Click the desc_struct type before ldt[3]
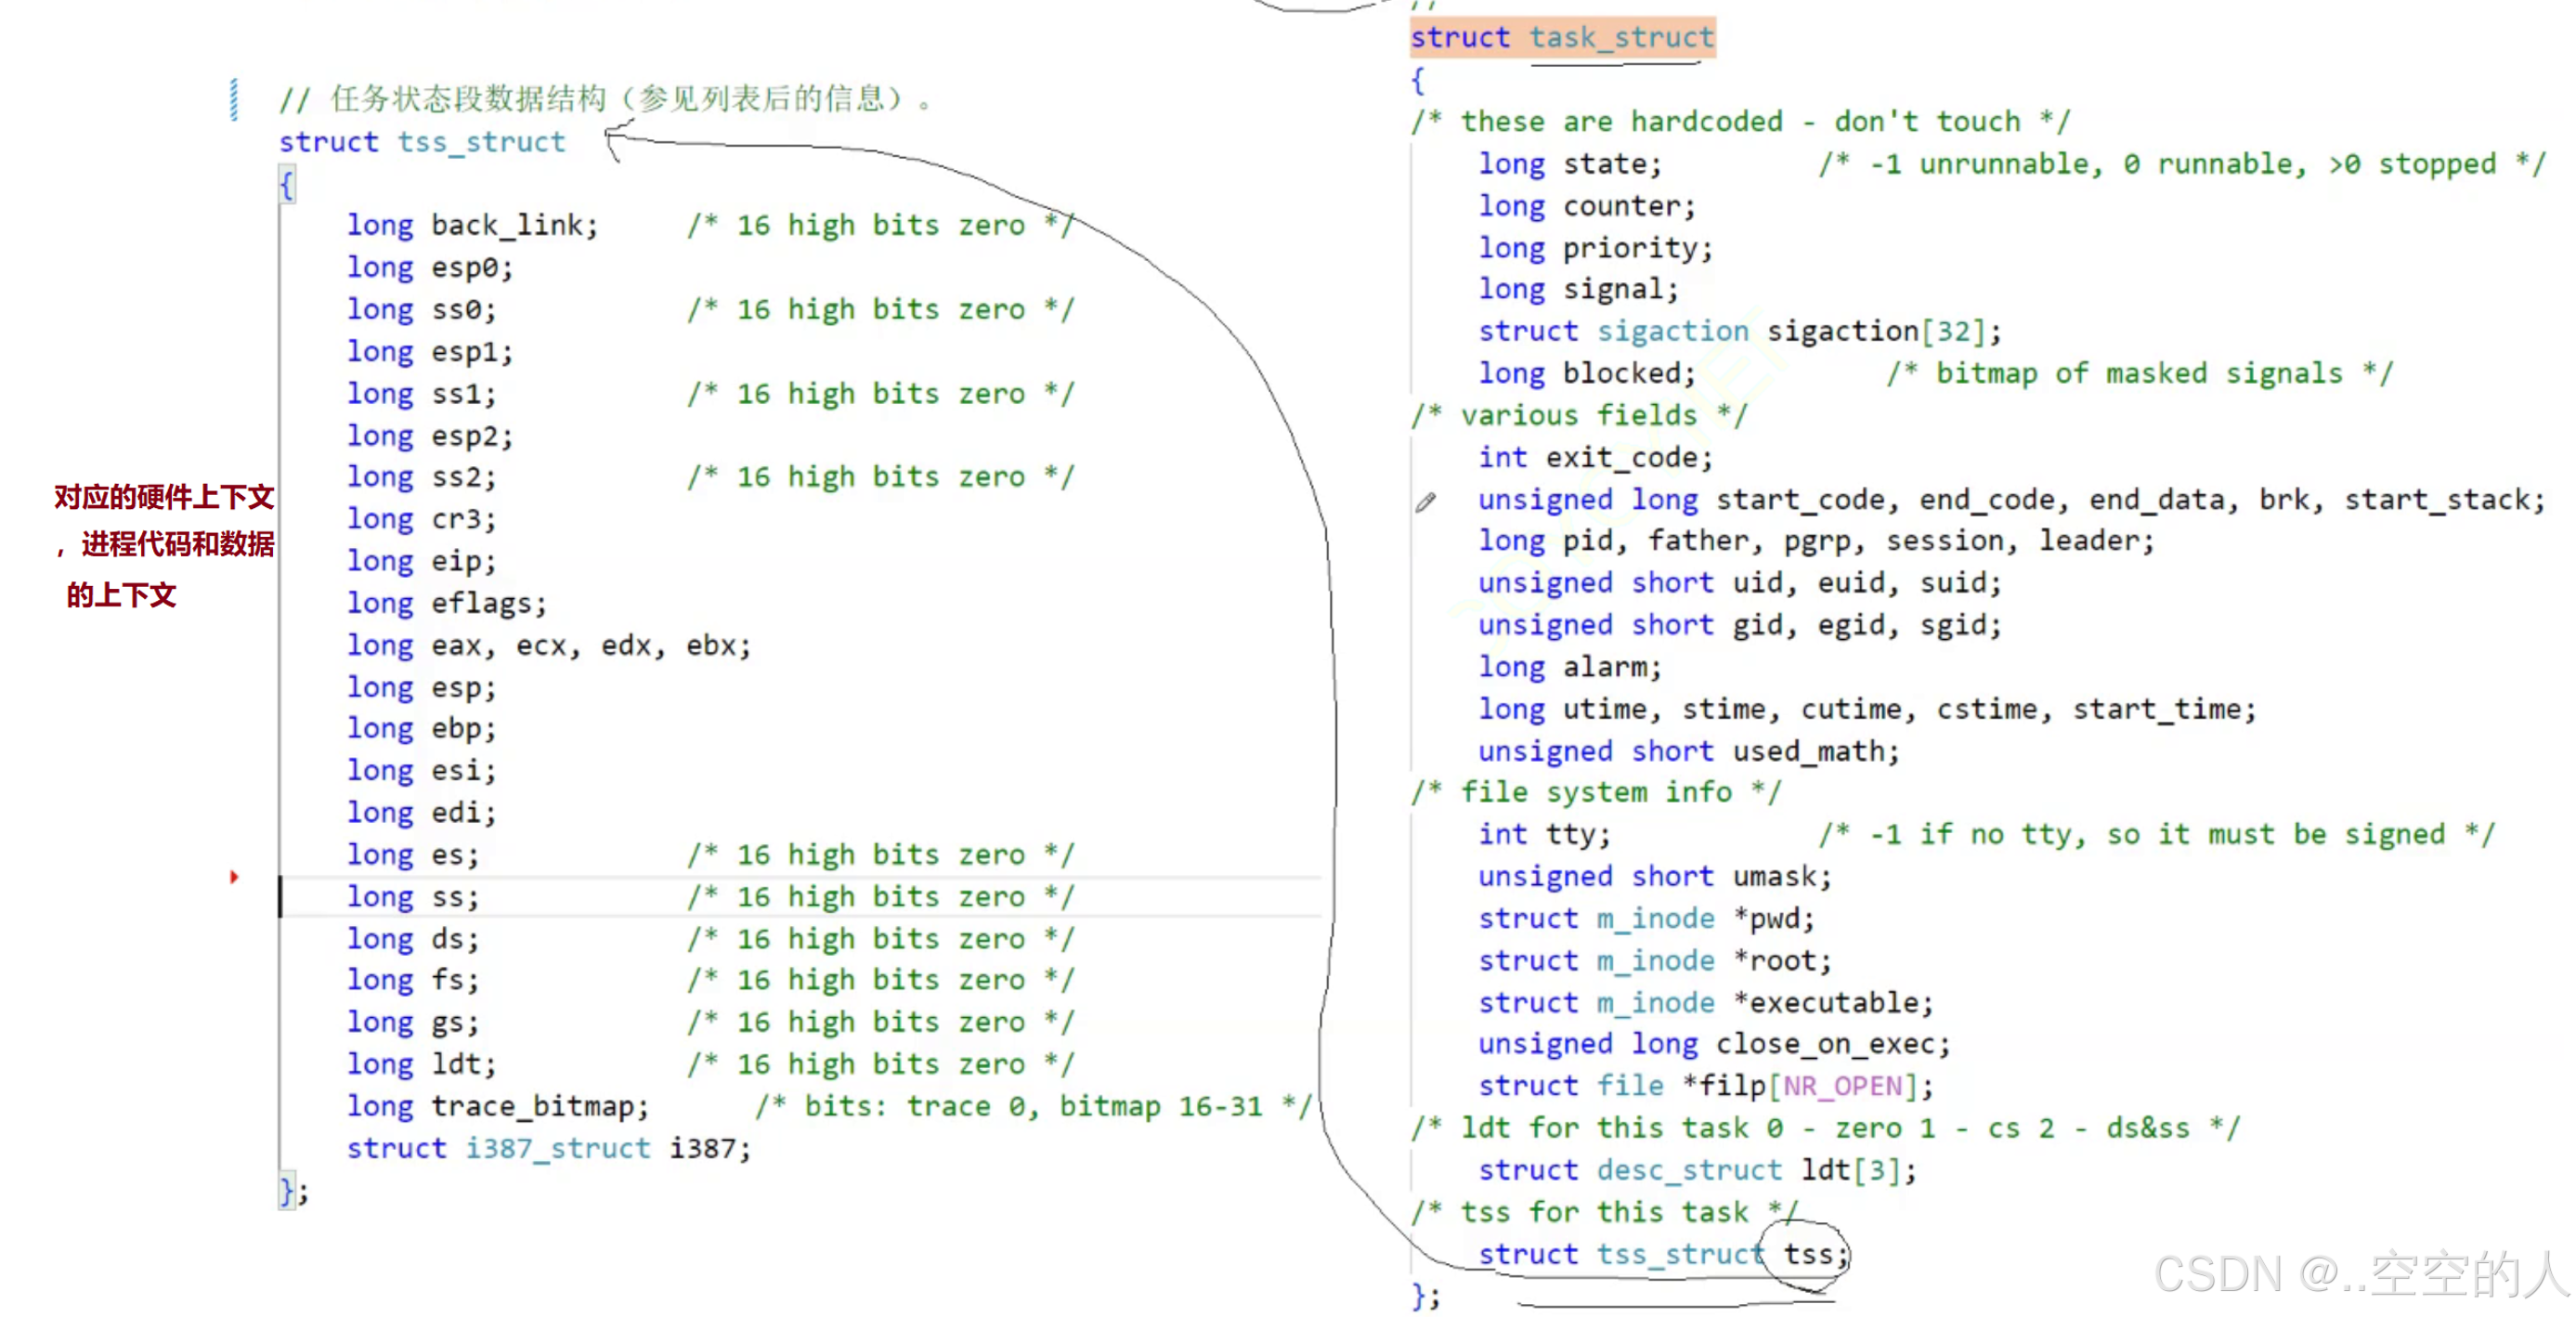This screenshot has width=2576, height=1317. [x=1689, y=1170]
